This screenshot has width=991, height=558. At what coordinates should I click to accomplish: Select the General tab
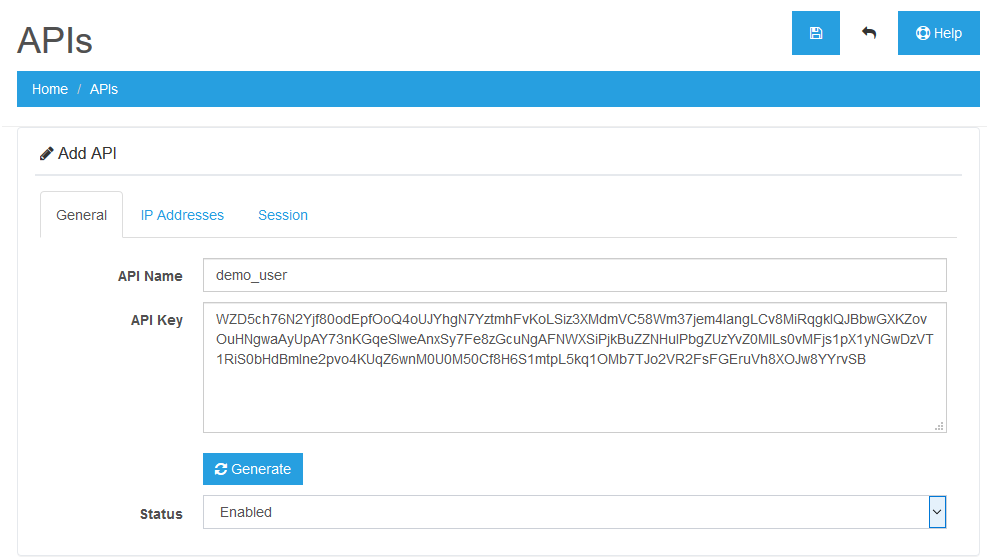click(81, 215)
